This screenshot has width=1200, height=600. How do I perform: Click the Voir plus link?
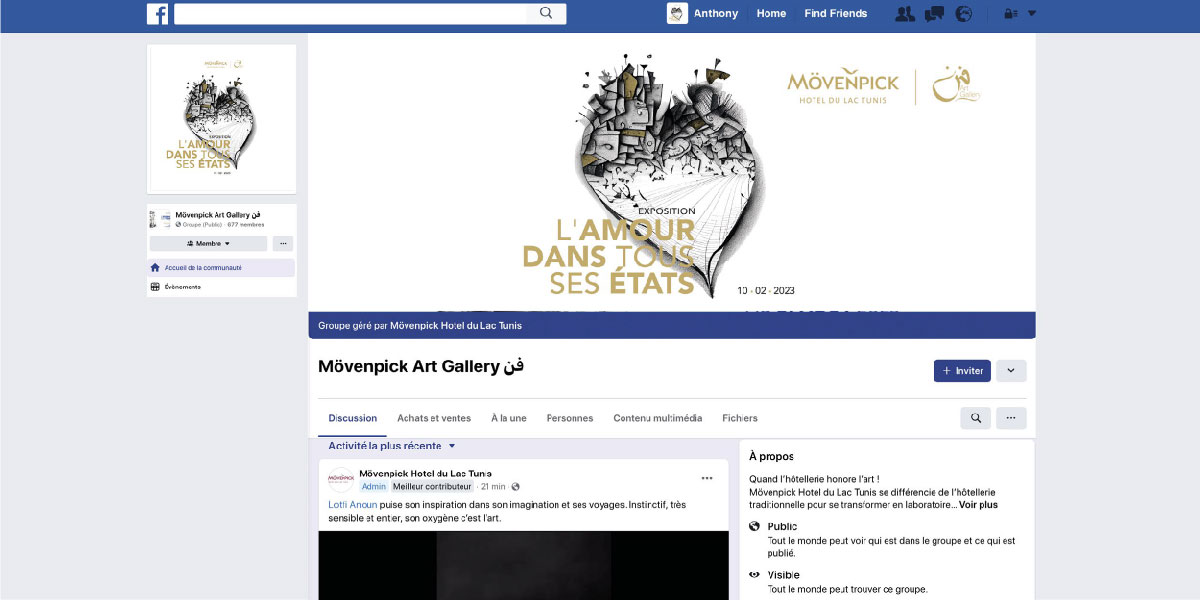[978, 505]
